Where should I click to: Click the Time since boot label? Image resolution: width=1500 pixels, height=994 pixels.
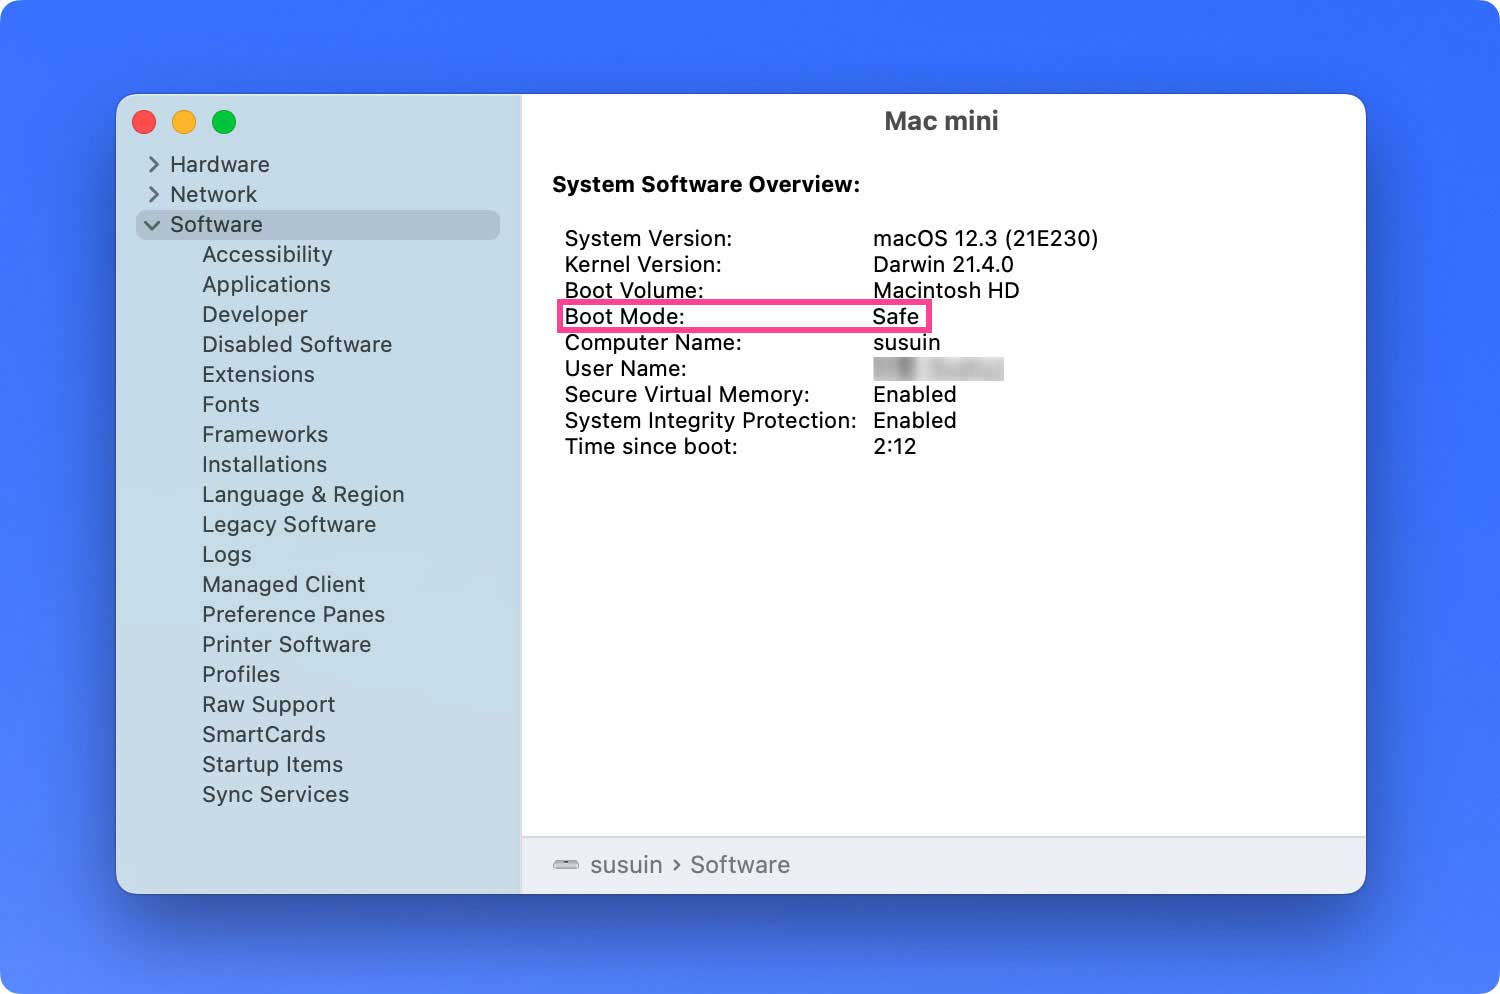tap(651, 447)
